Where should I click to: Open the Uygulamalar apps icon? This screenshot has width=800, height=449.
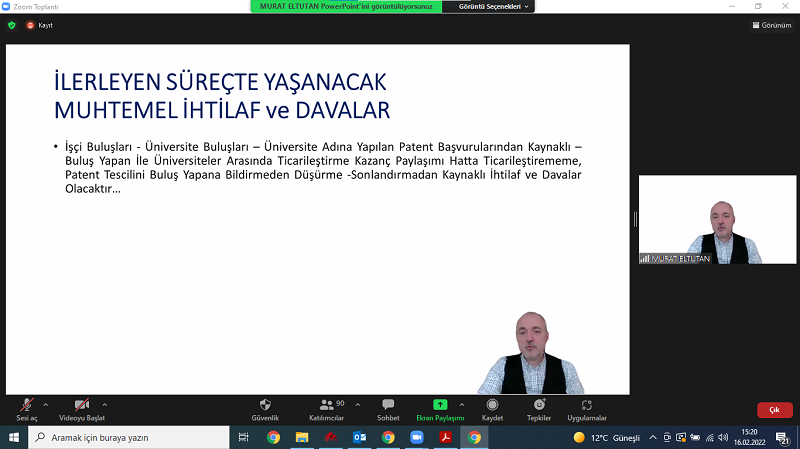[586, 405]
